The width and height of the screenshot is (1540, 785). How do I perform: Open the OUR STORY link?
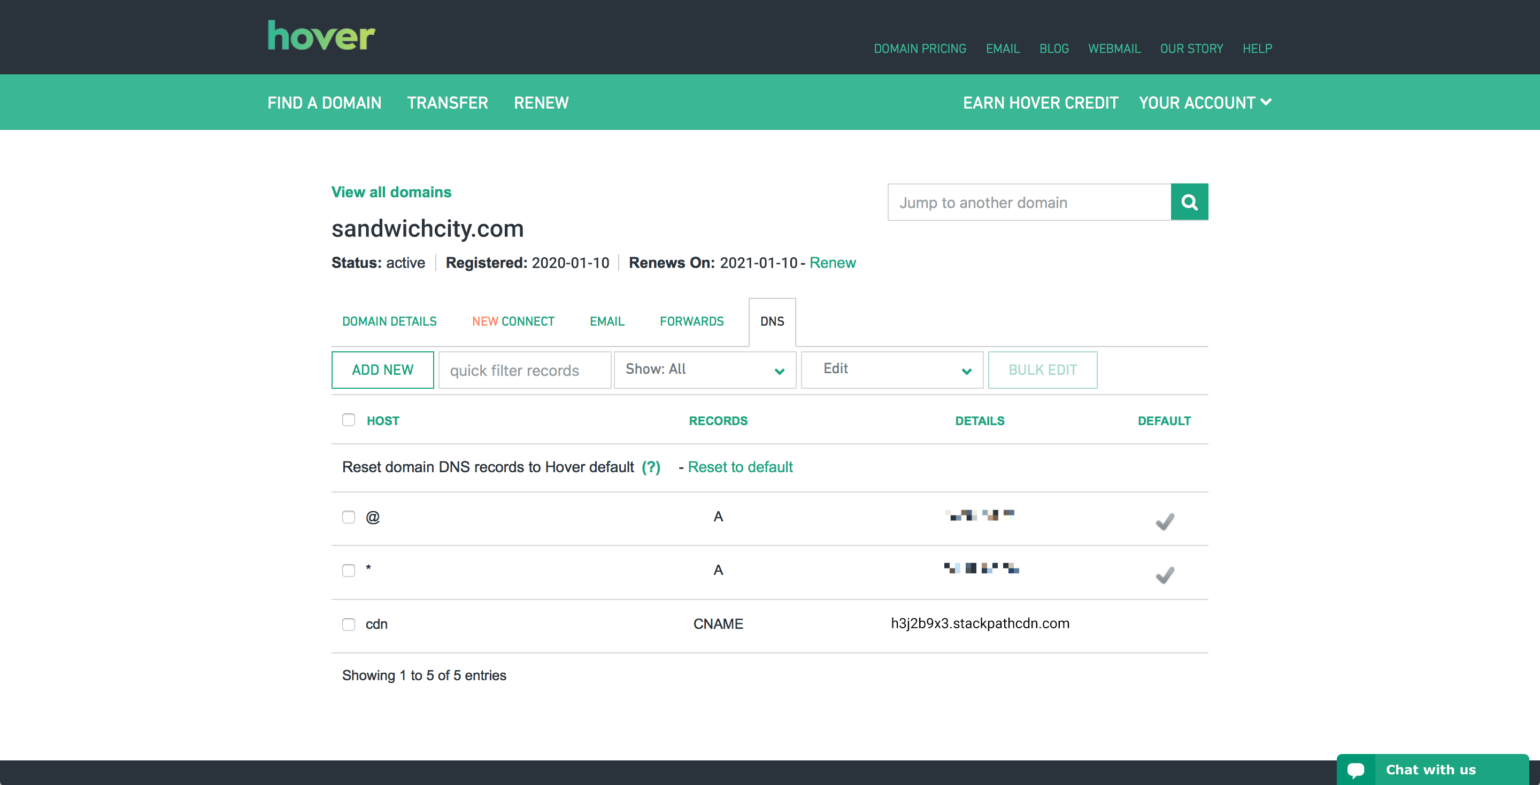point(1191,48)
